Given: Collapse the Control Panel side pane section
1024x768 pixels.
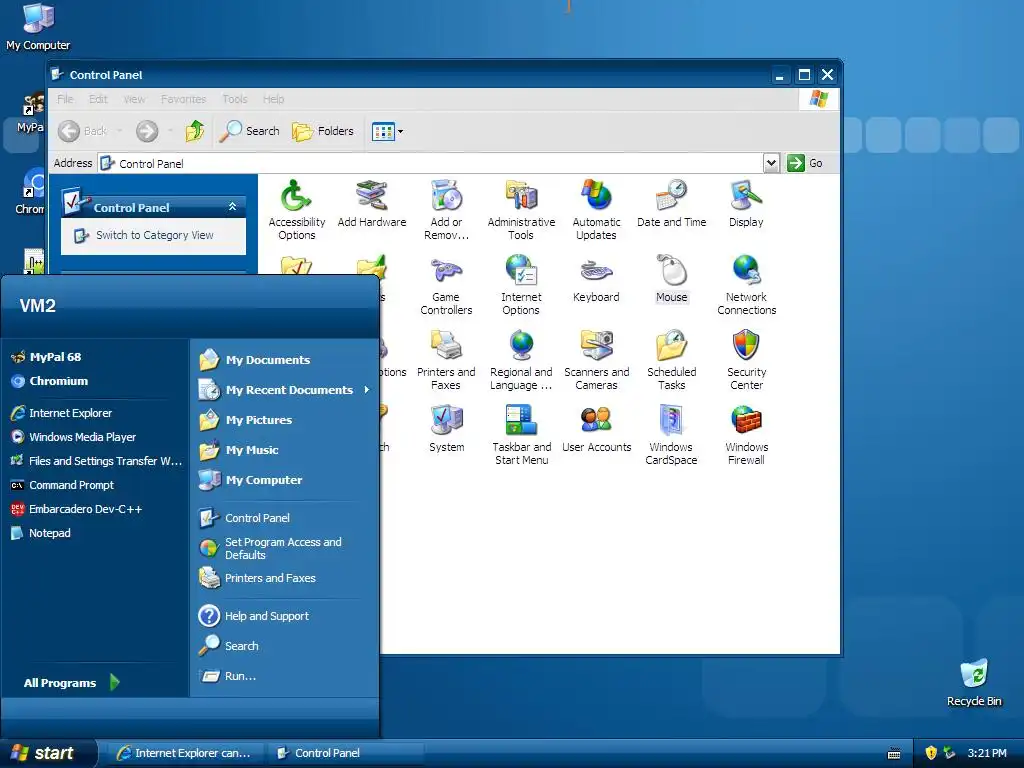Looking at the screenshot, I should (x=232, y=206).
